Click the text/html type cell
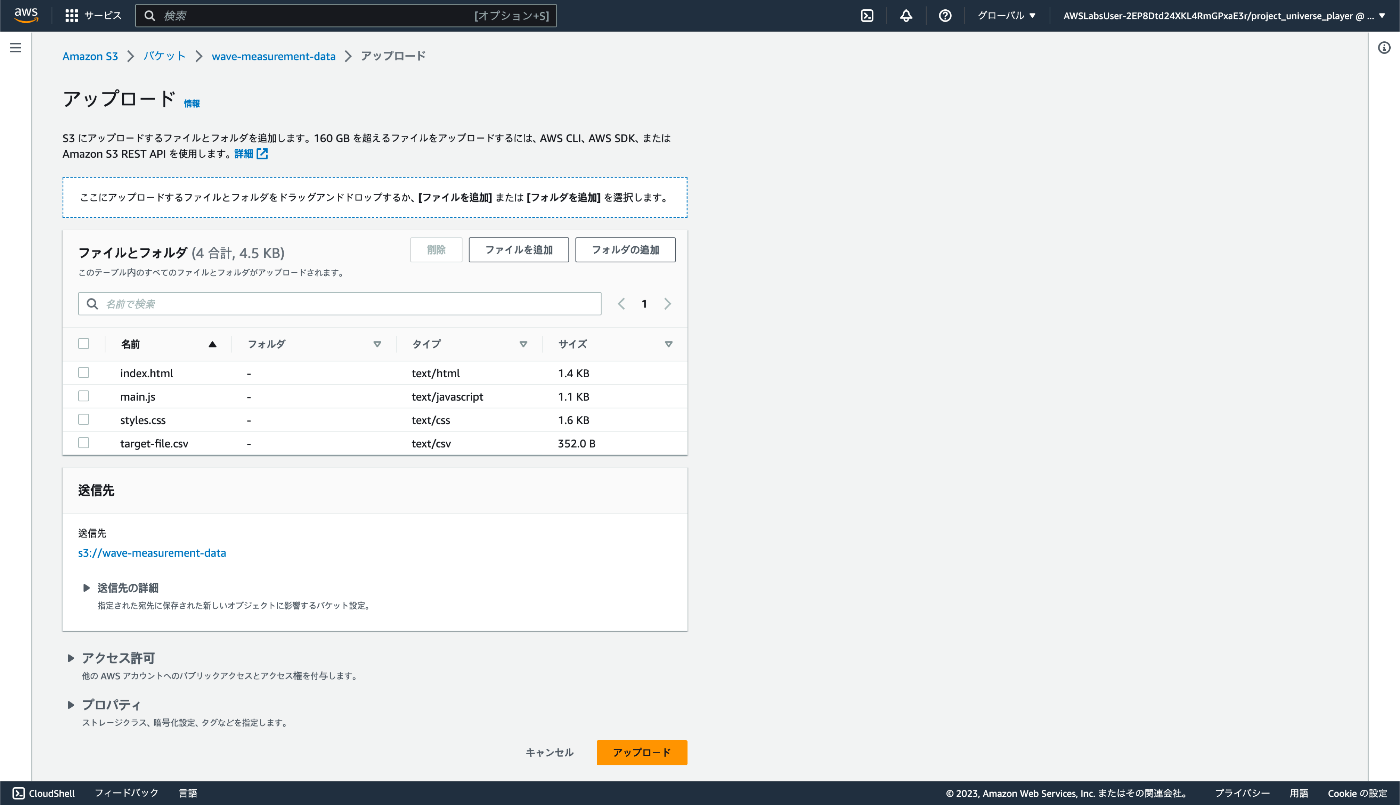Image resolution: width=1400 pixels, height=805 pixels. point(436,373)
